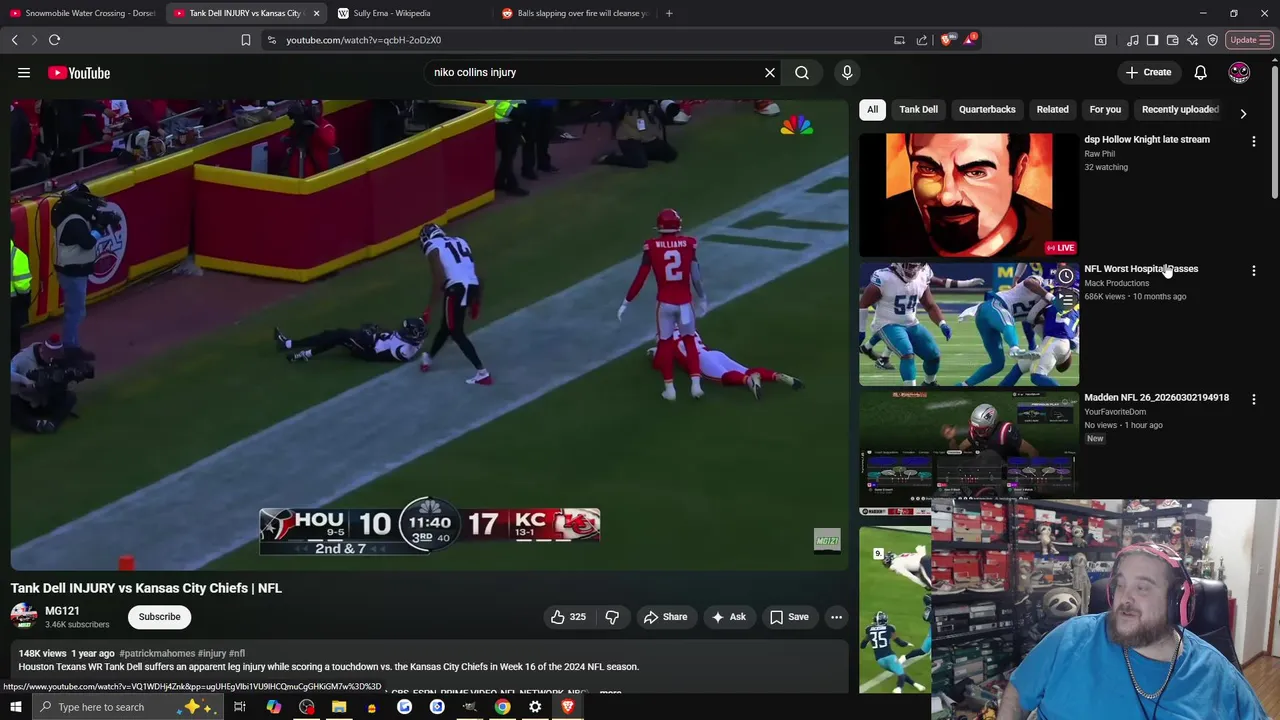Screen dimensions: 1280x720
Task: Open a new browser tab
Action: click(x=669, y=13)
